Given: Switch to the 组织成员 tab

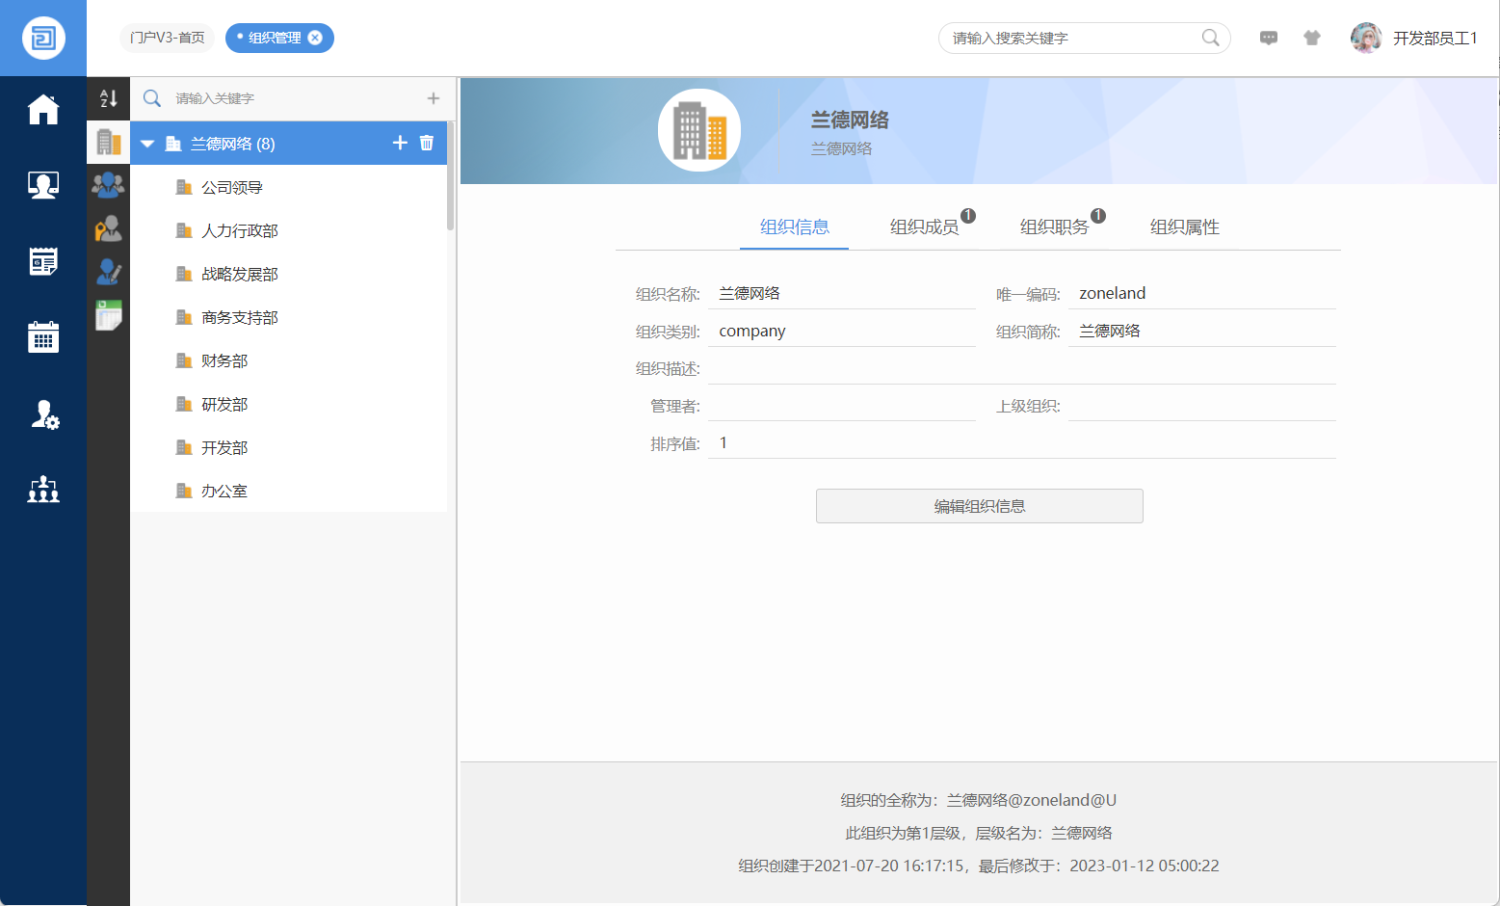Looking at the screenshot, I should click(x=923, y=227).
